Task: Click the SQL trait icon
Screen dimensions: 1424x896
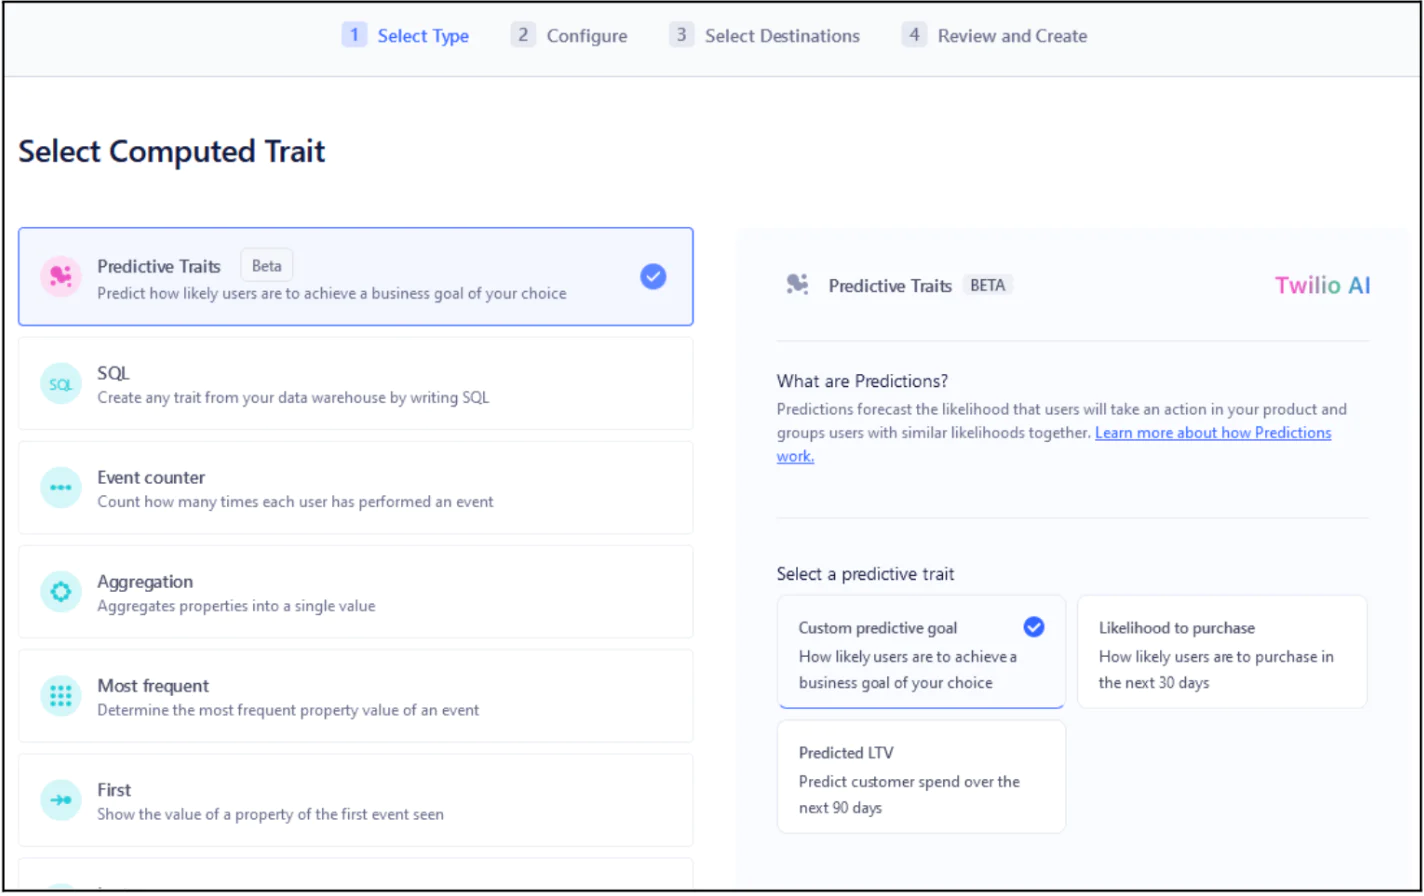Action: tap(60, 384)
